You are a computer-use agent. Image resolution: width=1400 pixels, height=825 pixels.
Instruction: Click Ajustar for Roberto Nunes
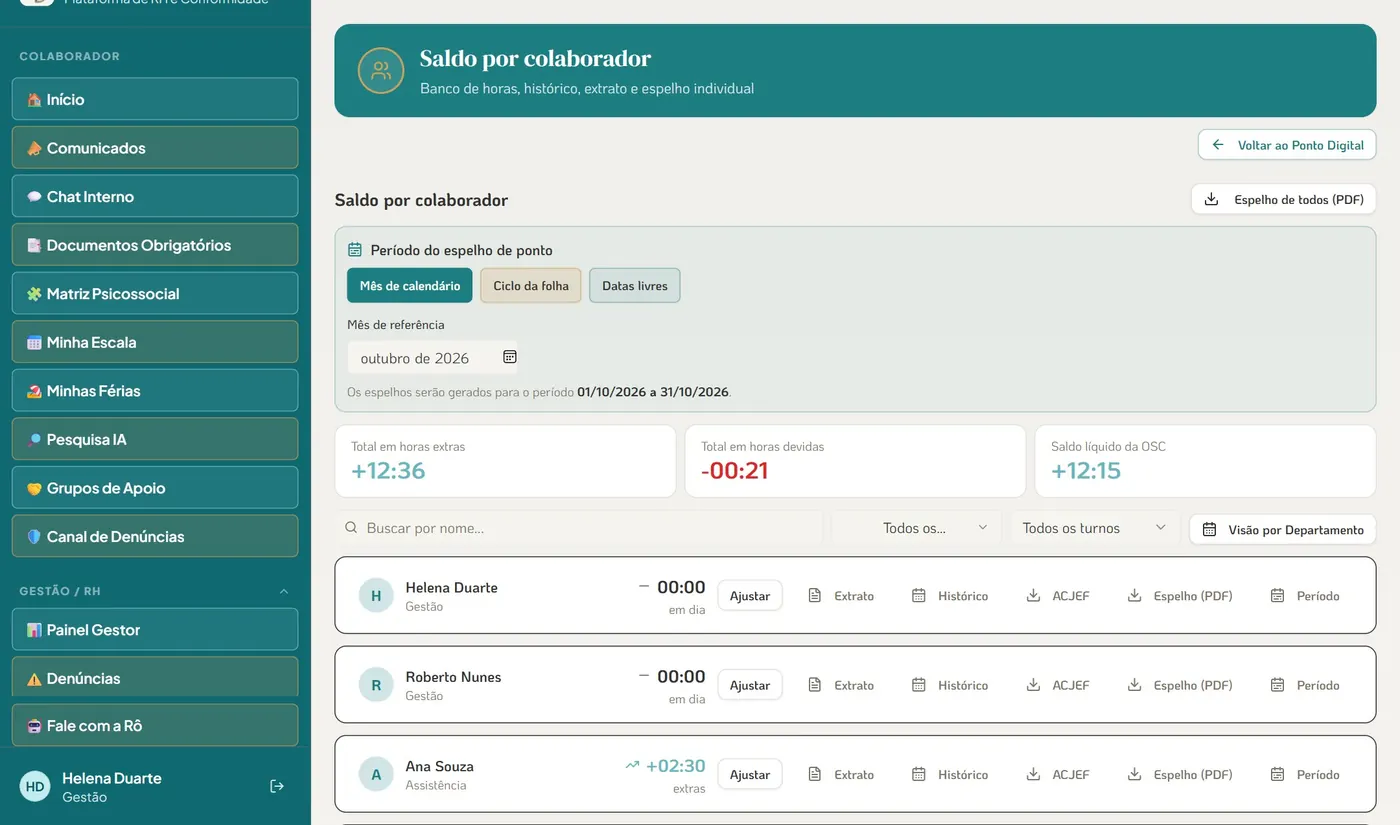point(750,685)
